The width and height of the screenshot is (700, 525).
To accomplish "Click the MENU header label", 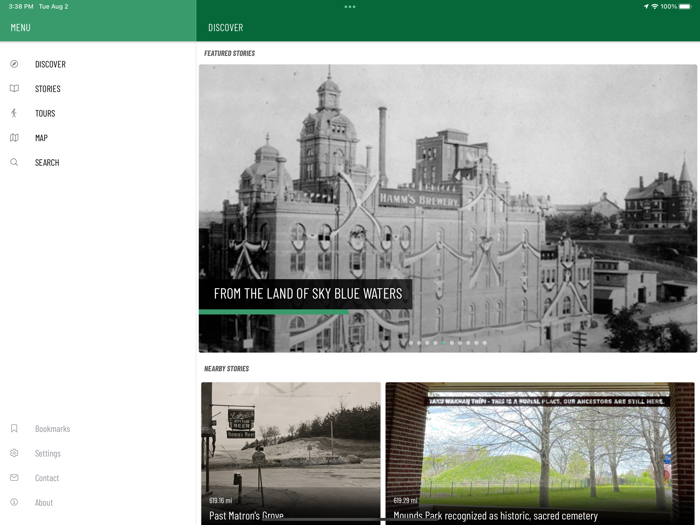I will 21,28.
